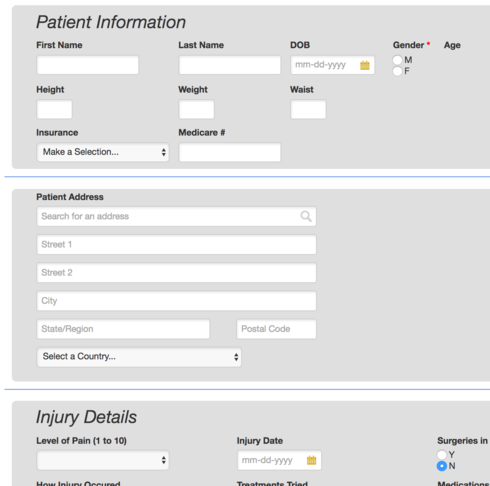Click the City text field
Screen dimensions: 490x486
tap(176, 301)
